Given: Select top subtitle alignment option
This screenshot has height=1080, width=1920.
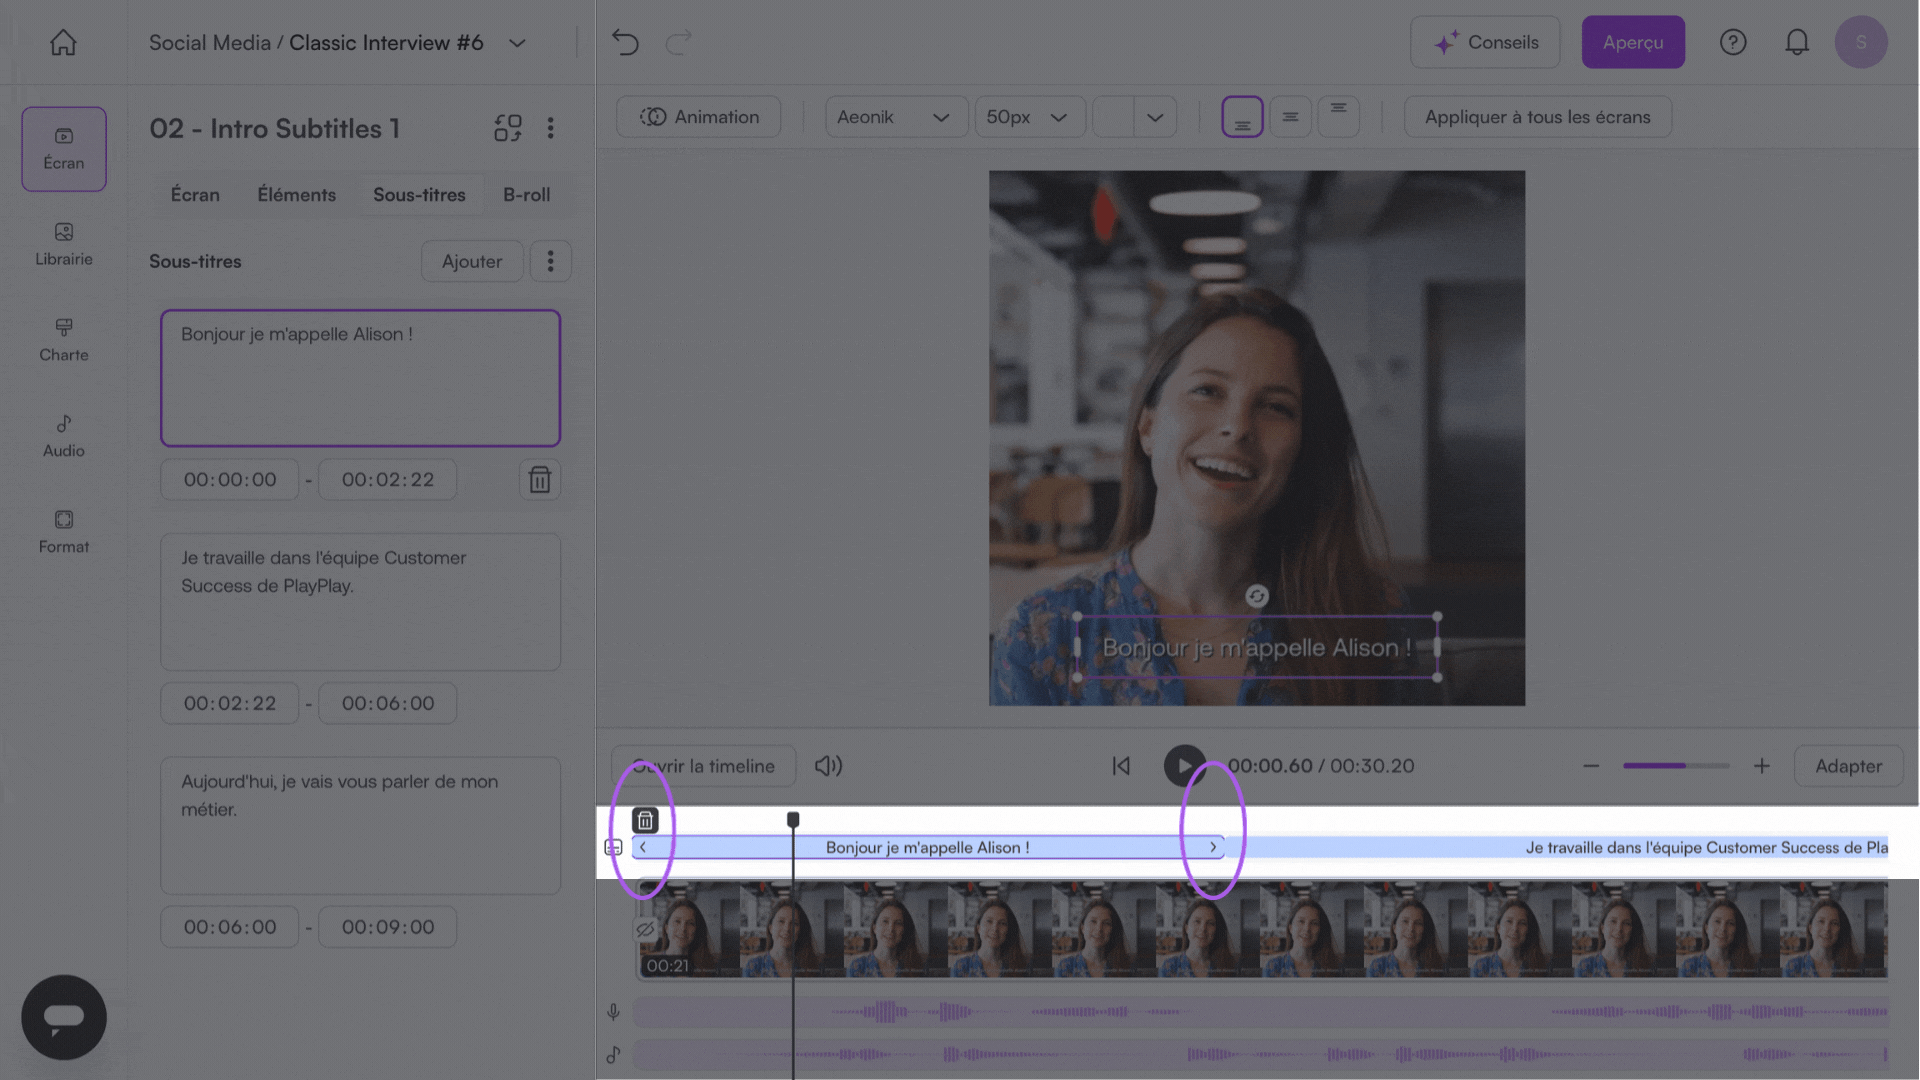Looking at the screenshot, I should click(1338, 117).
